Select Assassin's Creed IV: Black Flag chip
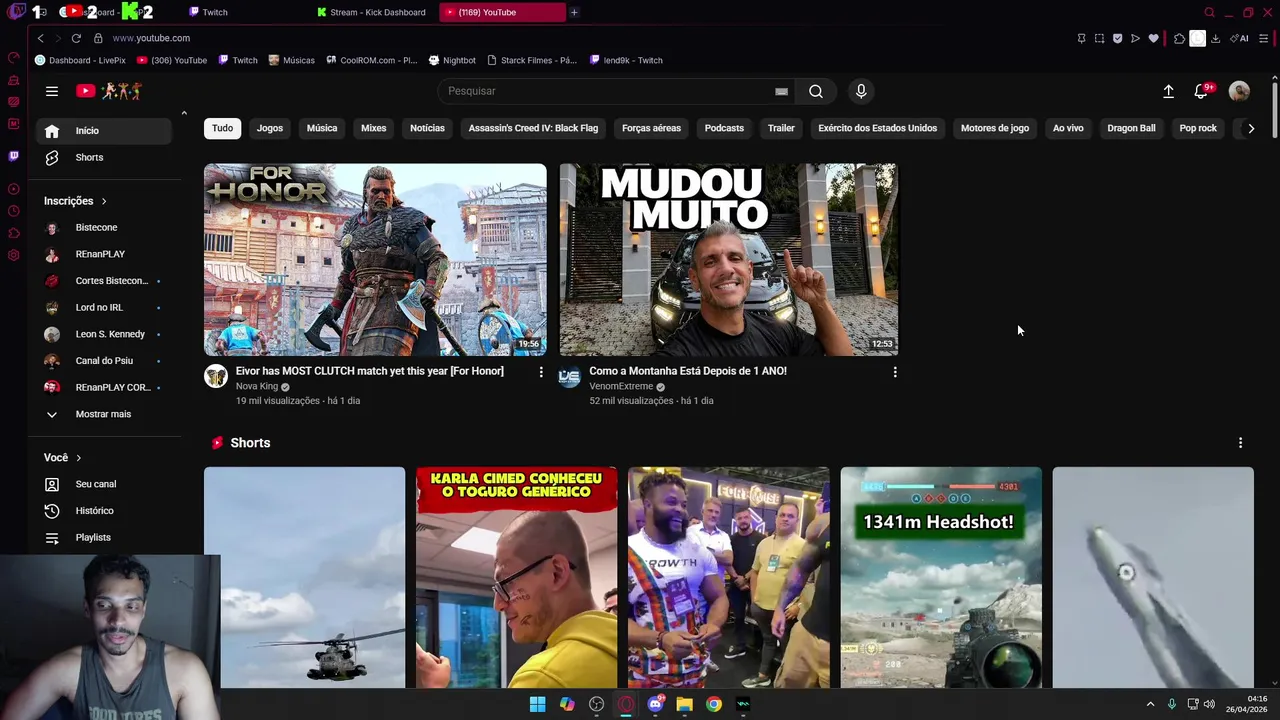This screenshot has height=720, width=1280. coord(533,128)
